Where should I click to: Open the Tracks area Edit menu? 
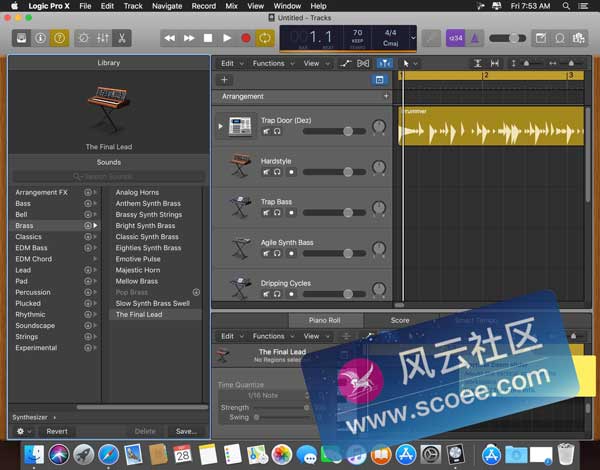pos(232,64)
